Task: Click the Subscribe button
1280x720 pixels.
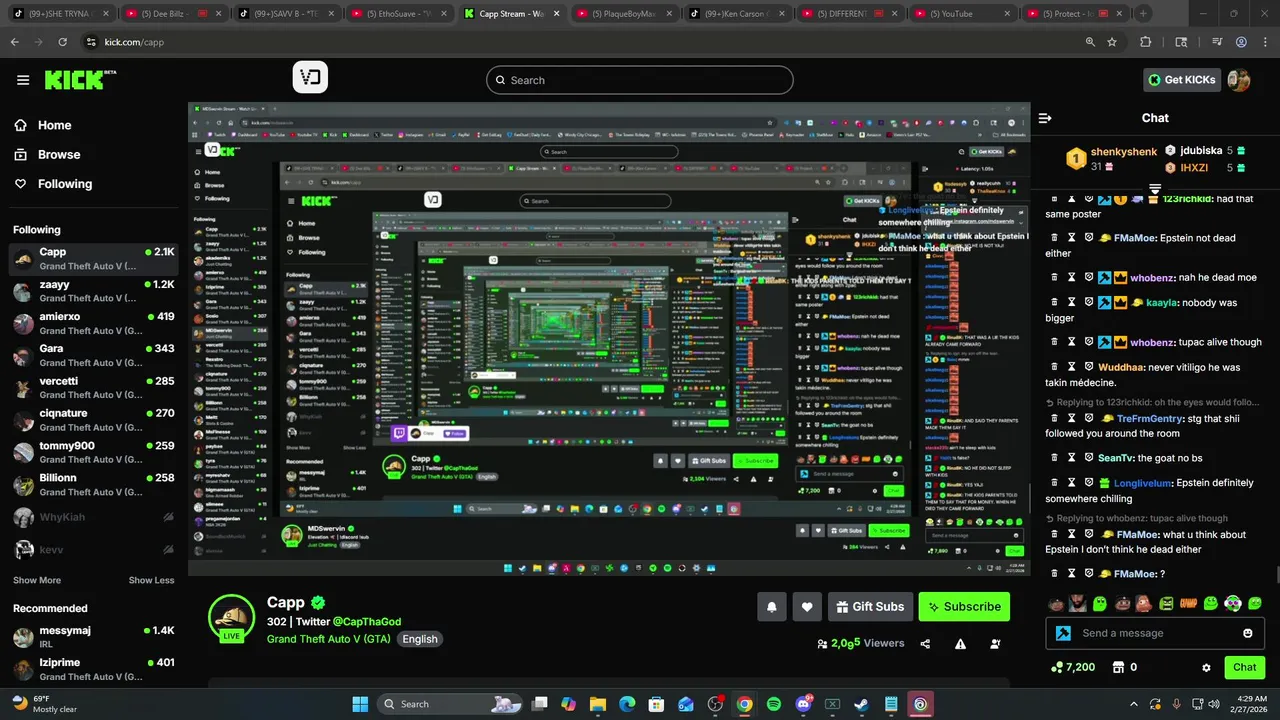Action: pyautogui.click(x=964, y=607)
